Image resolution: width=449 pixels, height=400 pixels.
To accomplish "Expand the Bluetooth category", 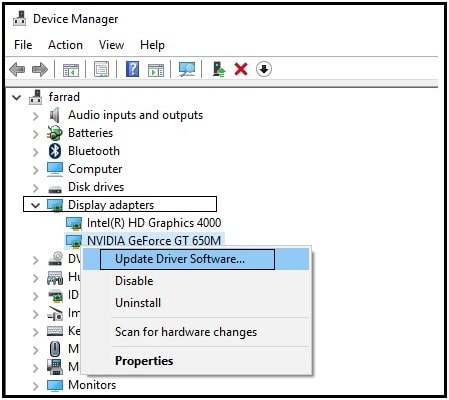I will pos(35,152).
